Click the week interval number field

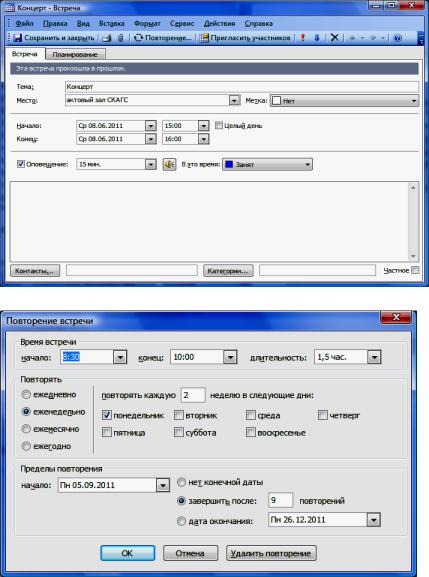[193, 395]
